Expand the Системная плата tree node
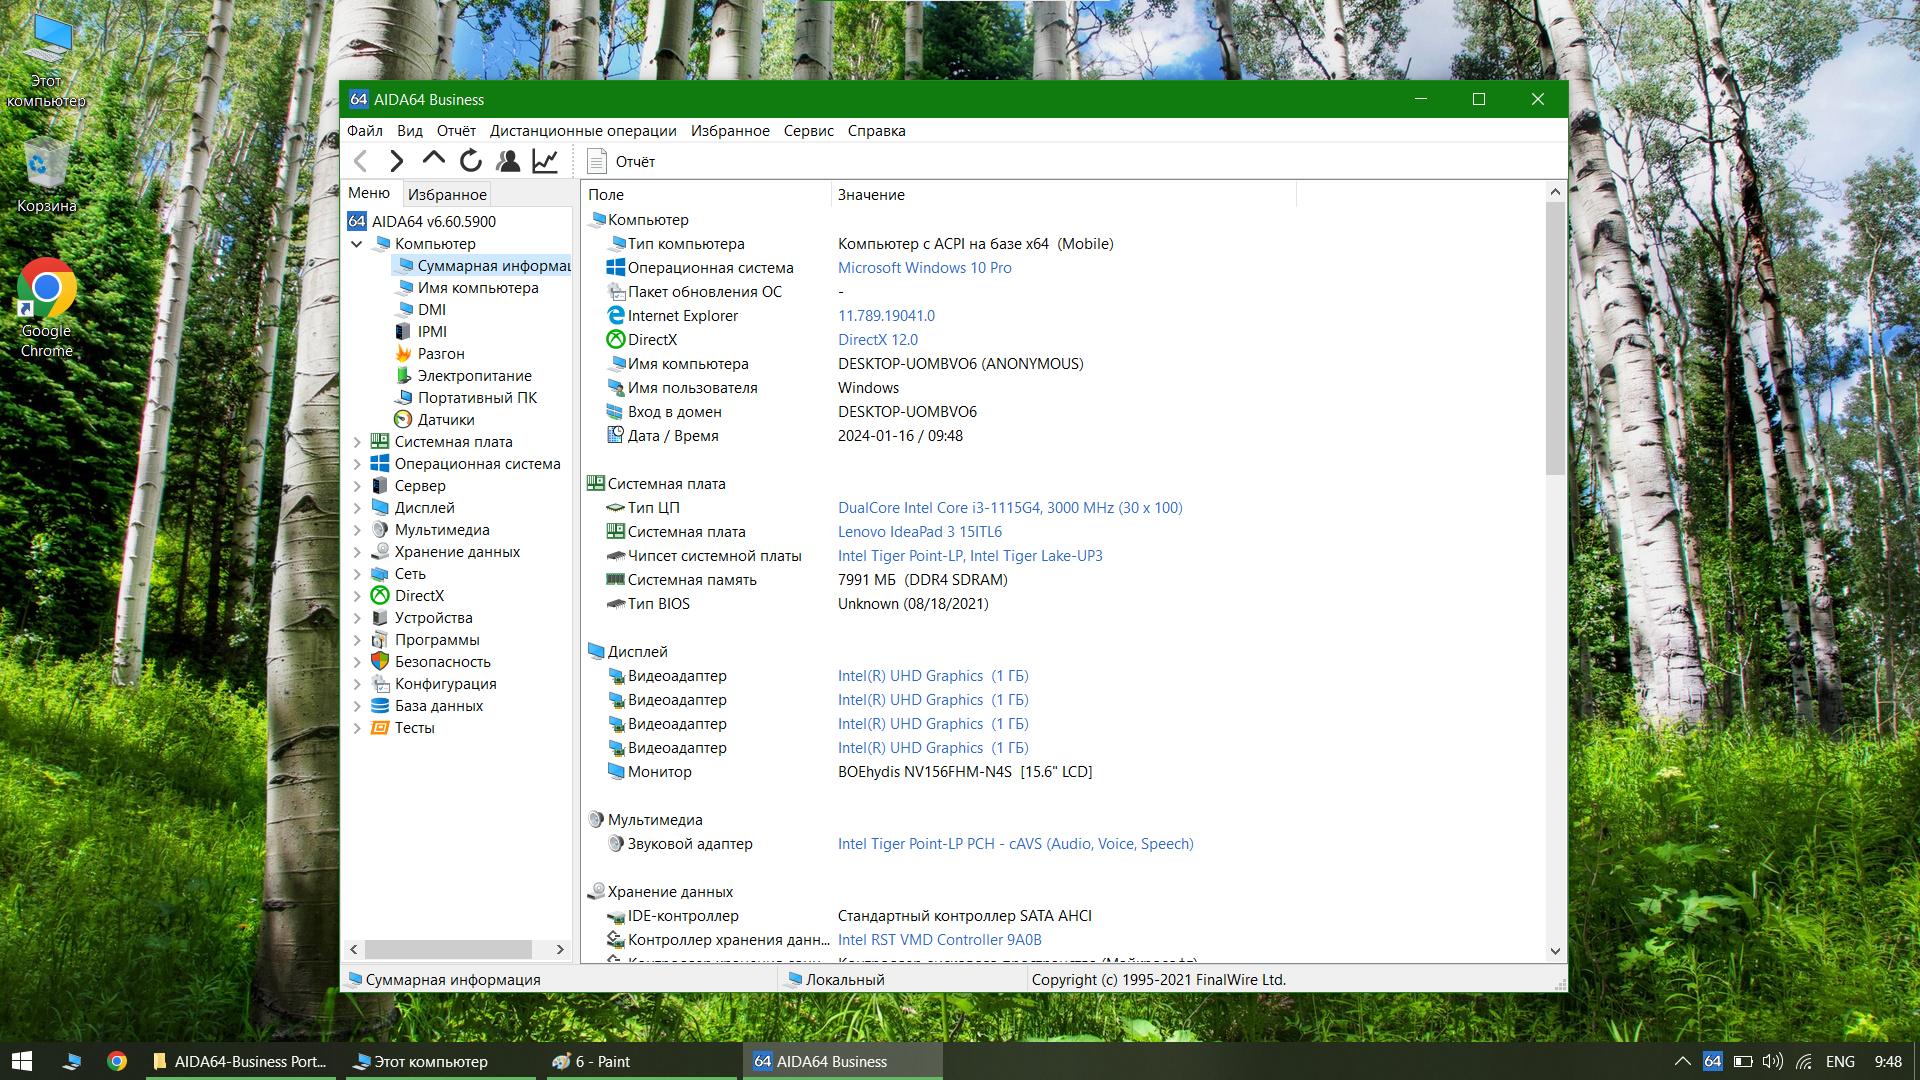1920x1080 pixels. (x=357, y=442)
